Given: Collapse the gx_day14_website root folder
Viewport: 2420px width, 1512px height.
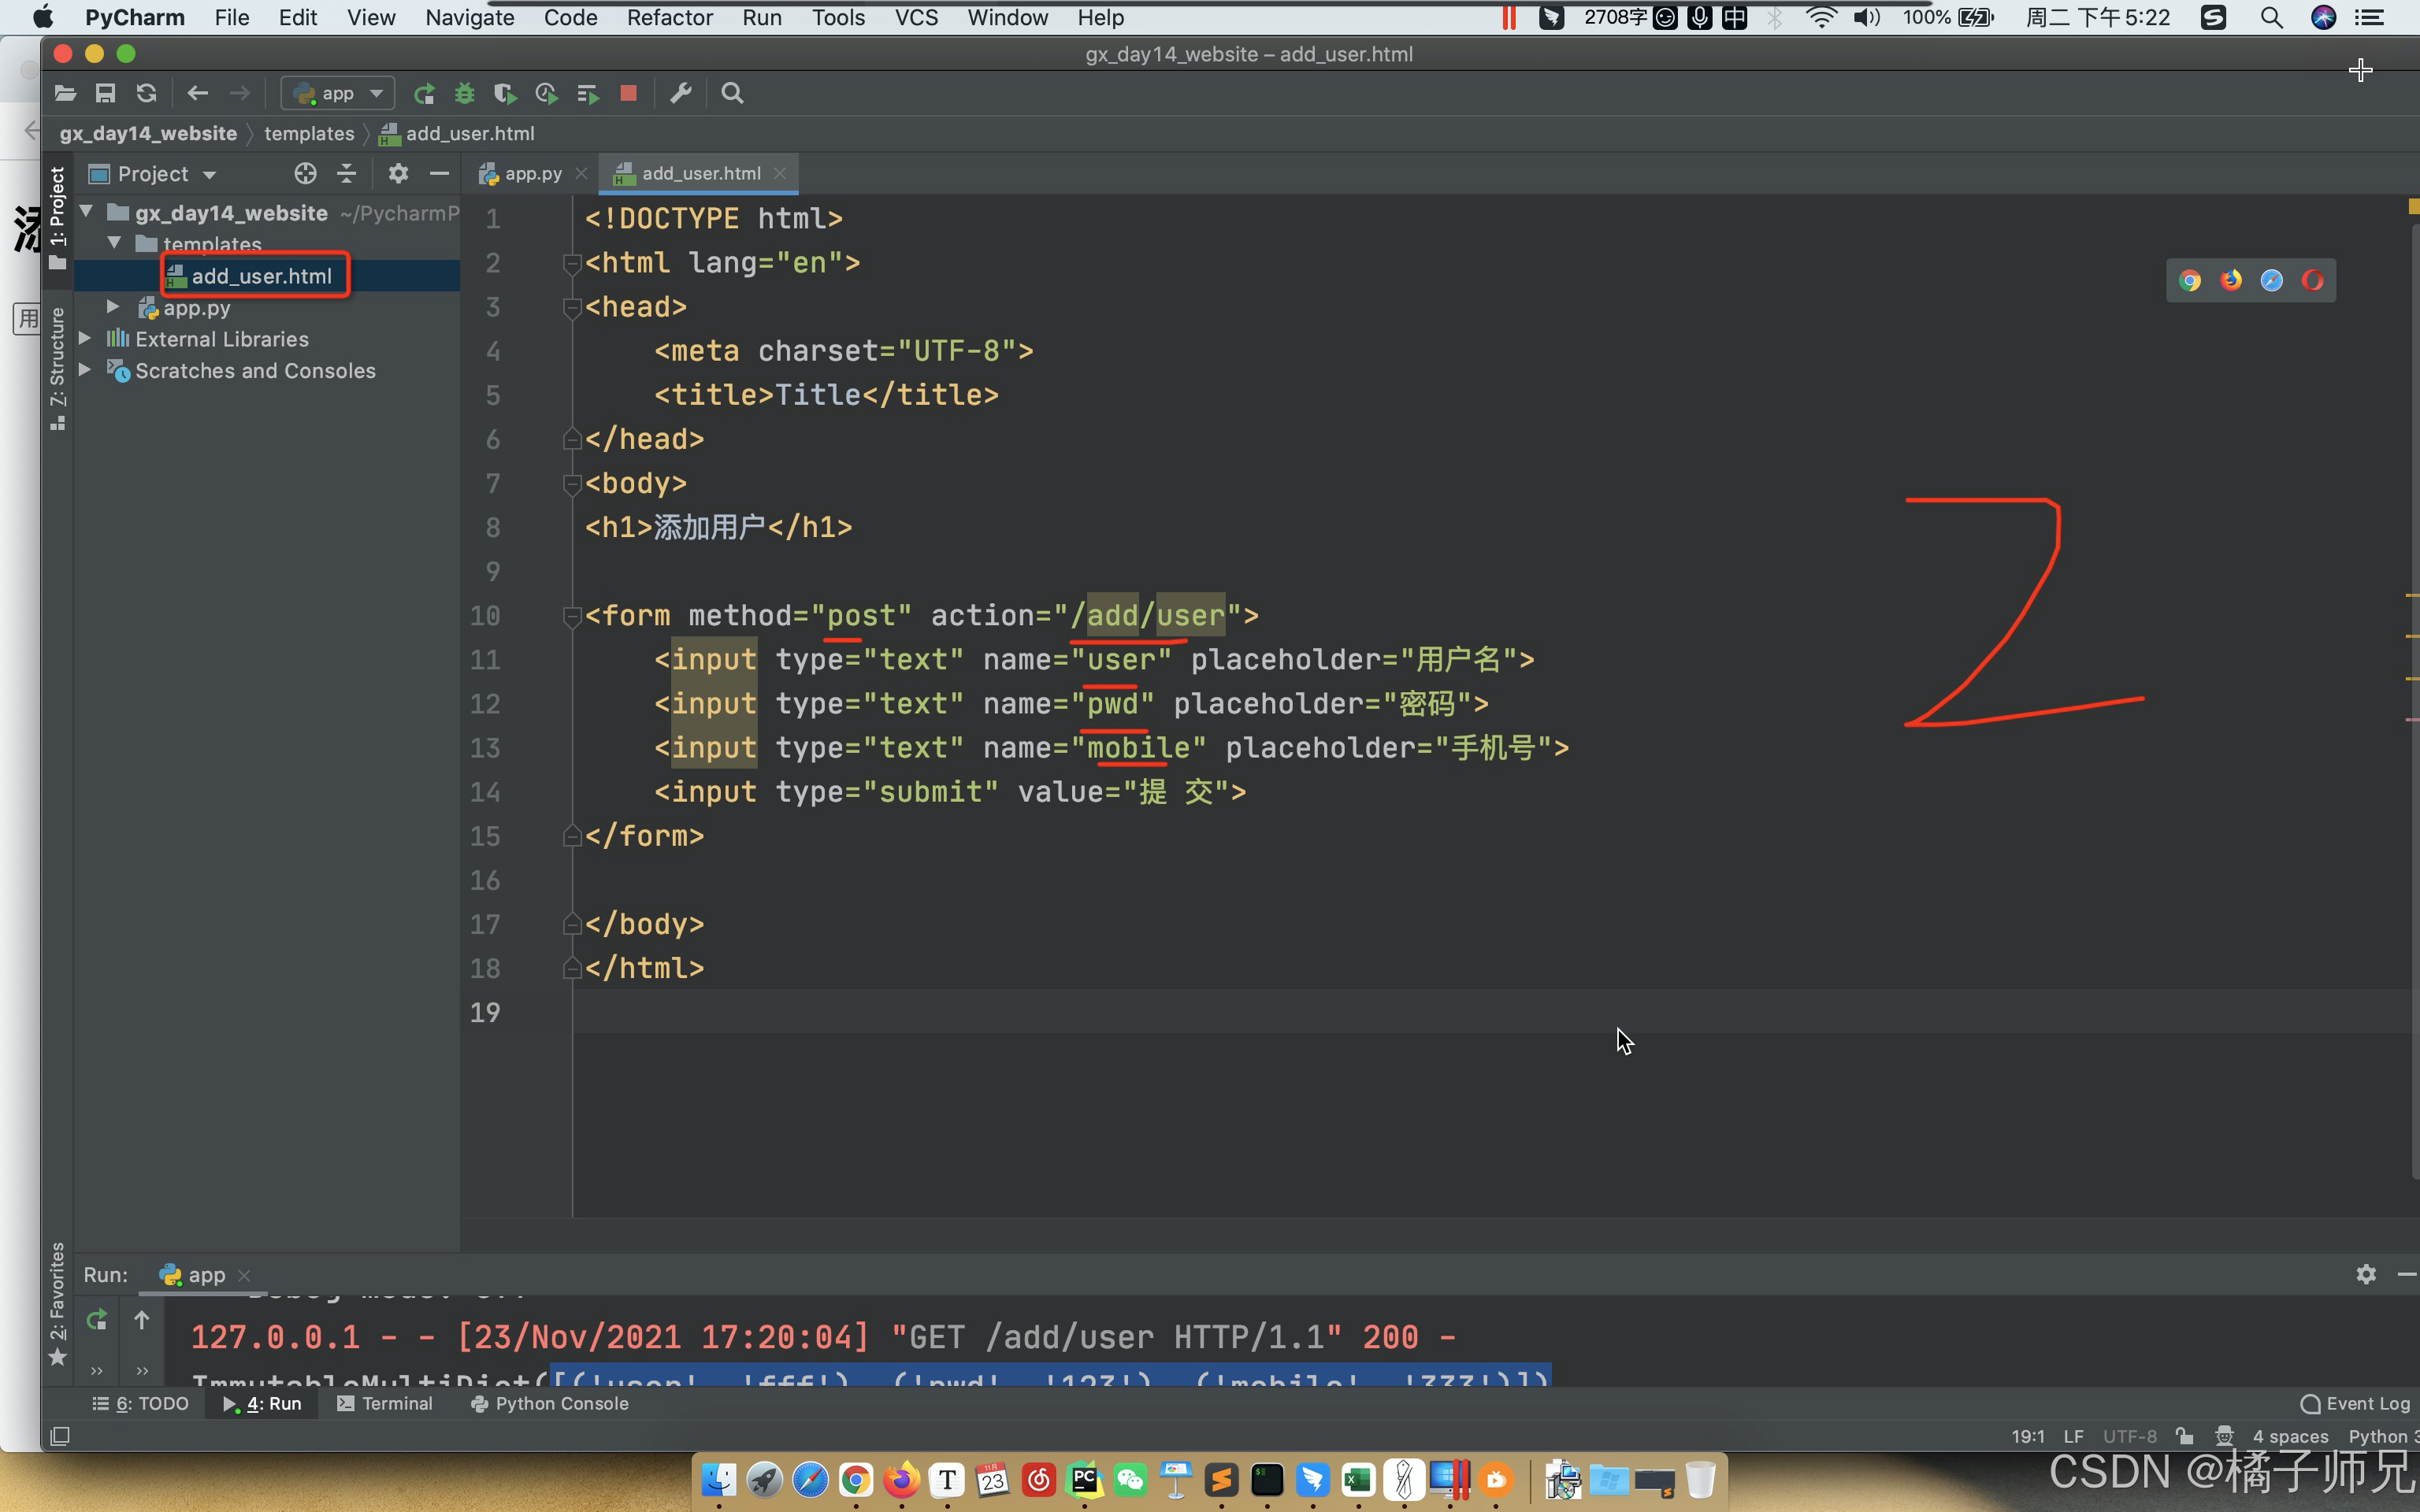Looking at the screenshot, I should pyautogui.click(x=87, y=212).
